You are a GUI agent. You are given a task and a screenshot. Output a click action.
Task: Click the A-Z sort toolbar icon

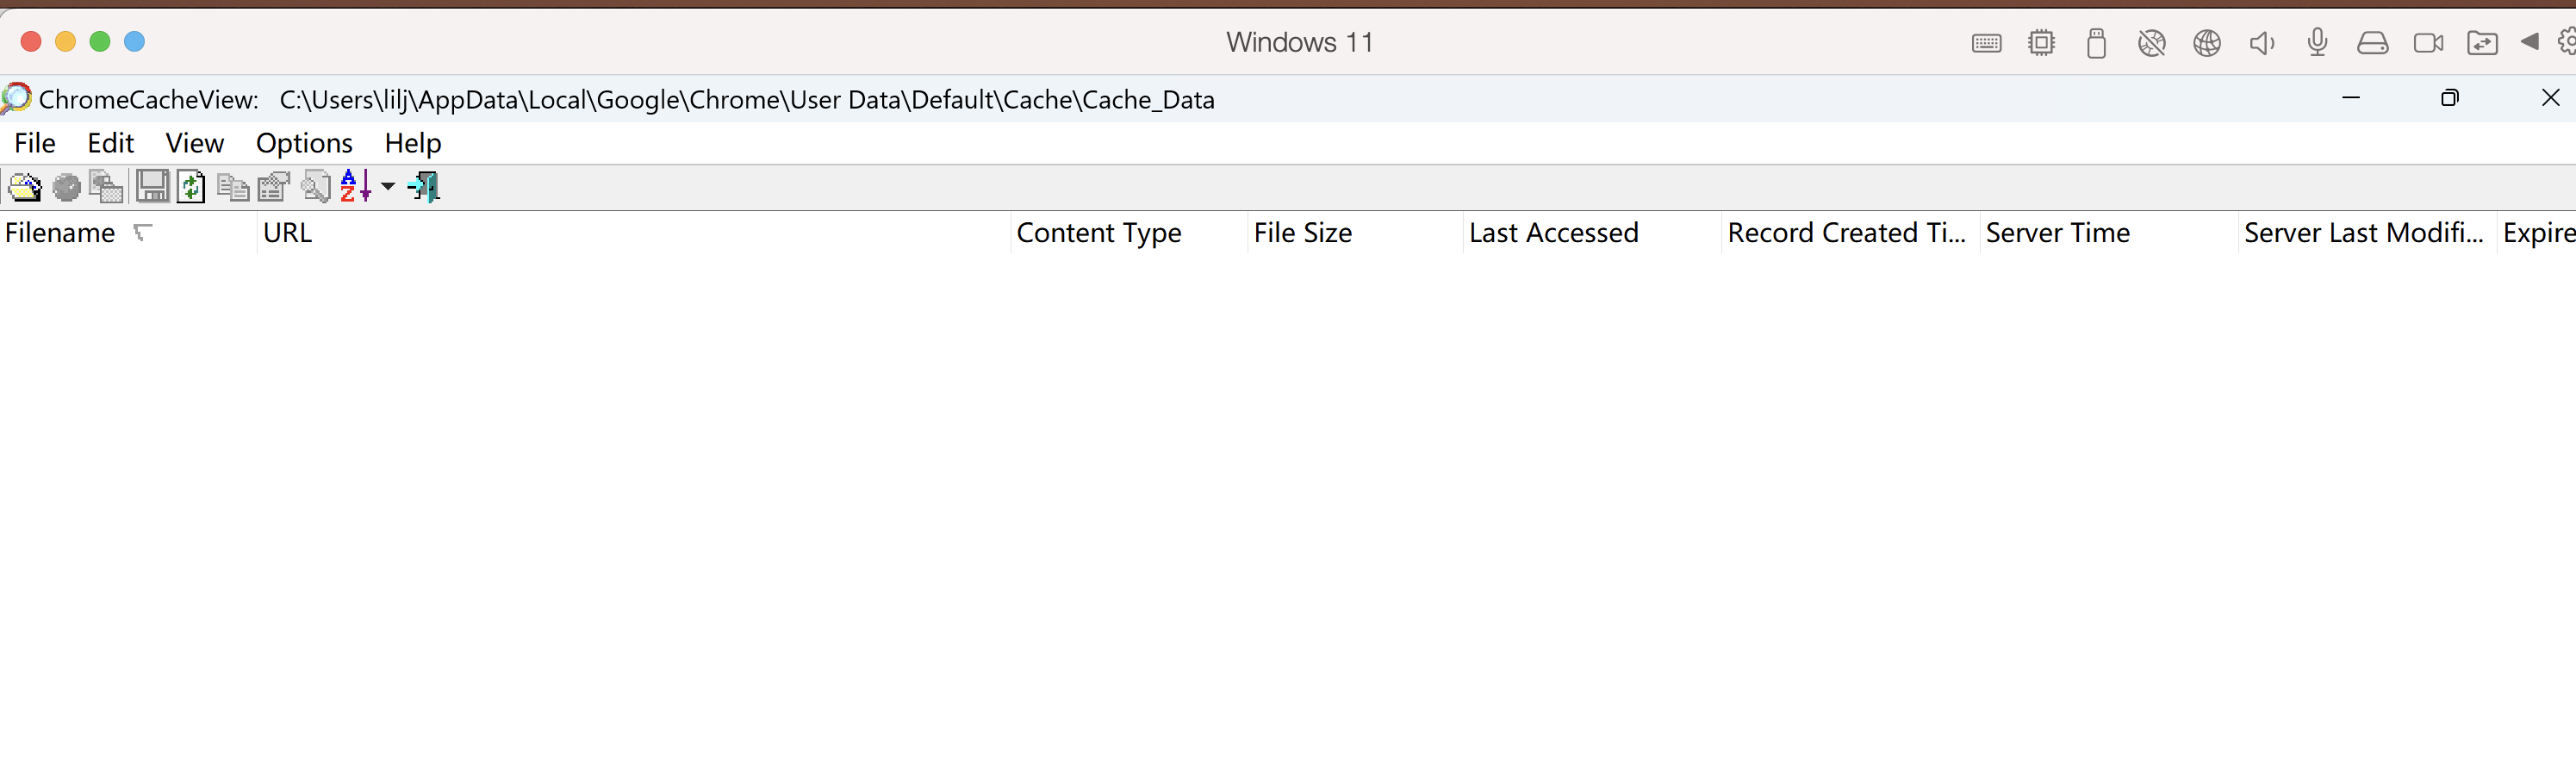356,187
